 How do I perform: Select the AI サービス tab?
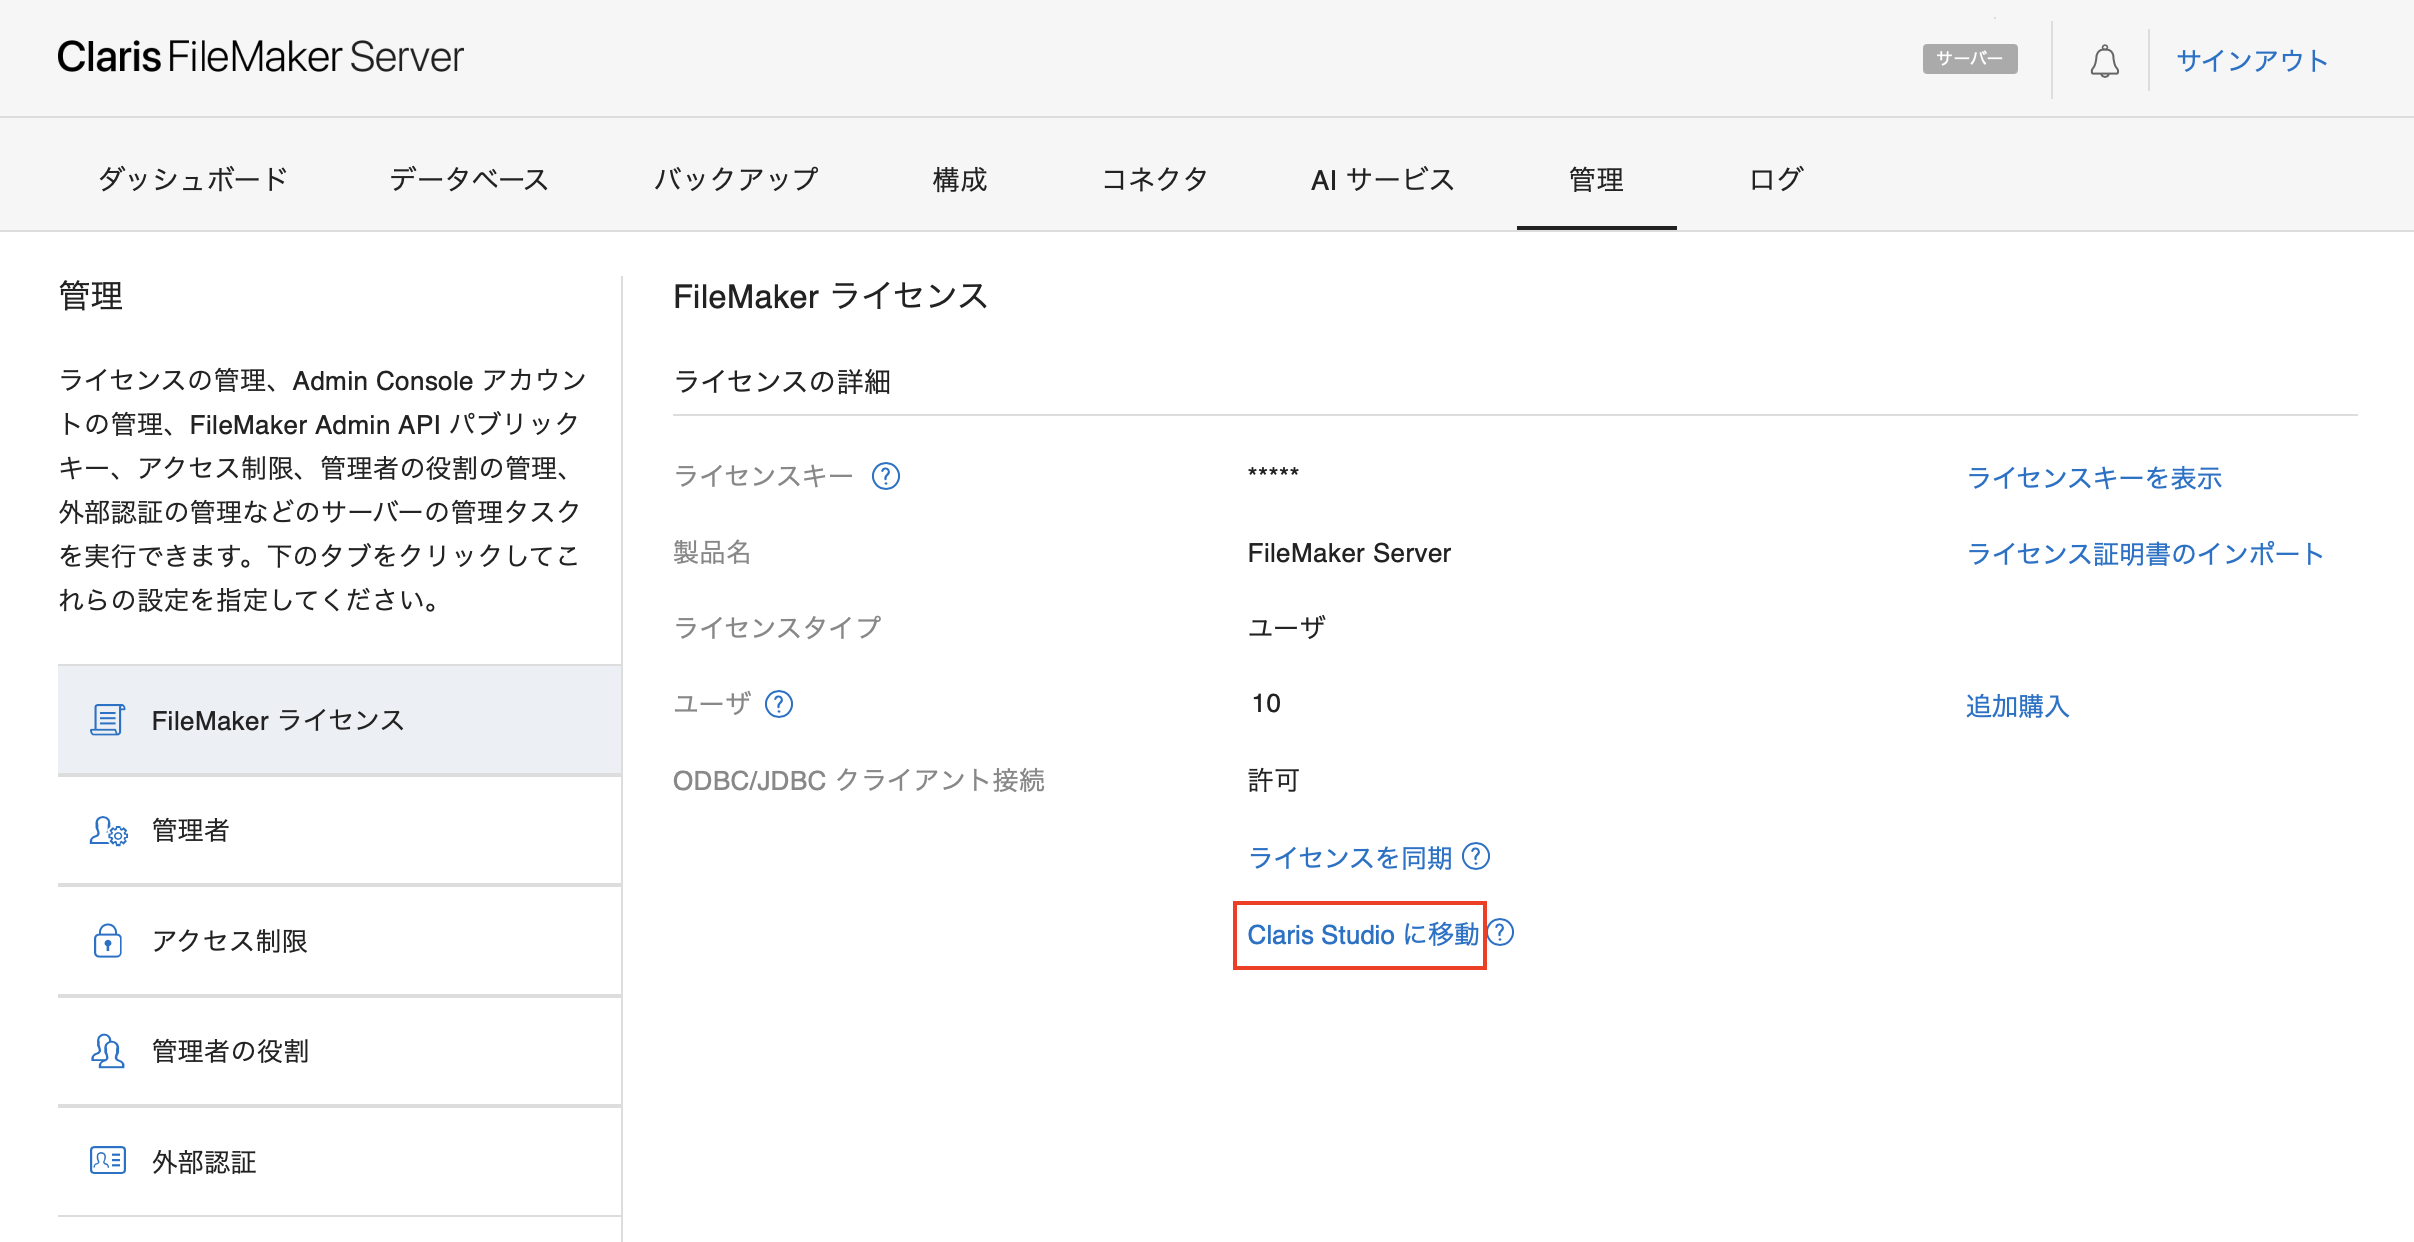tap(1382, 179)
